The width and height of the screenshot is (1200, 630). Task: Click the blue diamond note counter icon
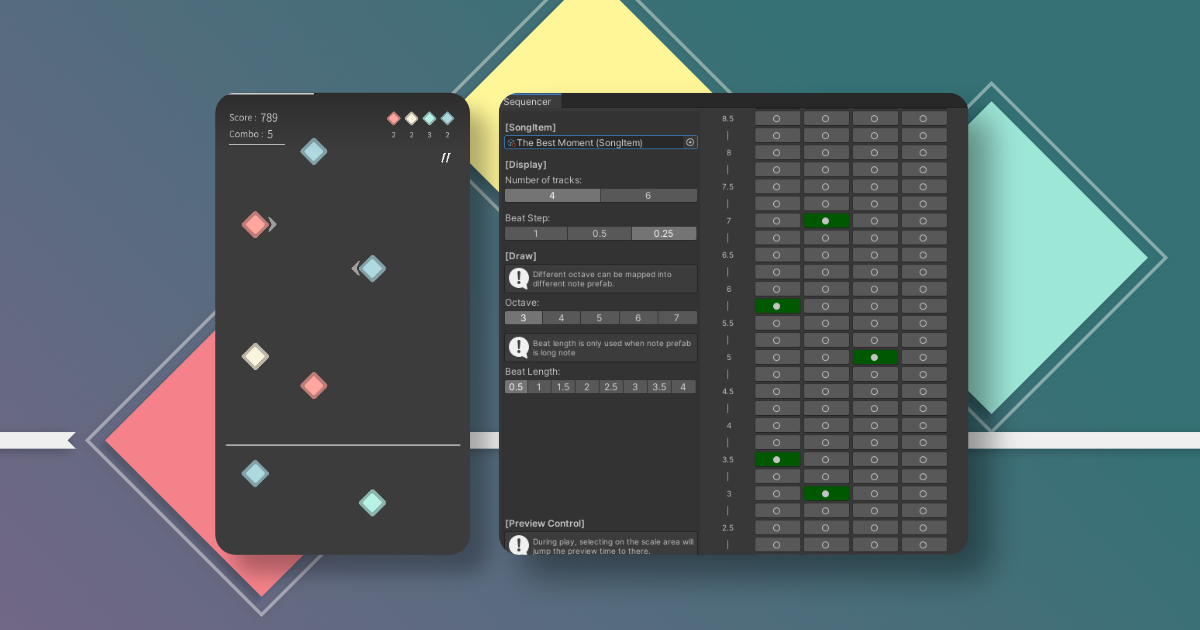pyautogui.click(x=447, y=118)
